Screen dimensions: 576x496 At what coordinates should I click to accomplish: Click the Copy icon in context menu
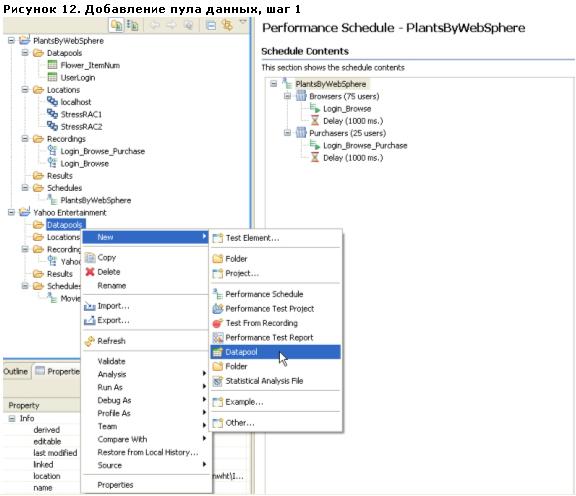[x=90, y=258]
